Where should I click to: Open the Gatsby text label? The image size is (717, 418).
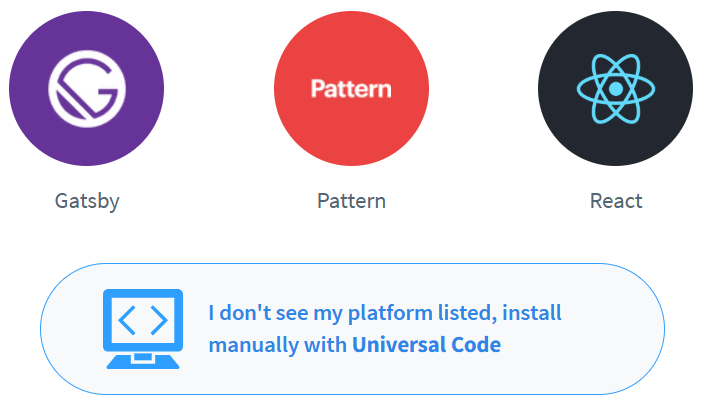pyautogui.click(x=87, y=202)
